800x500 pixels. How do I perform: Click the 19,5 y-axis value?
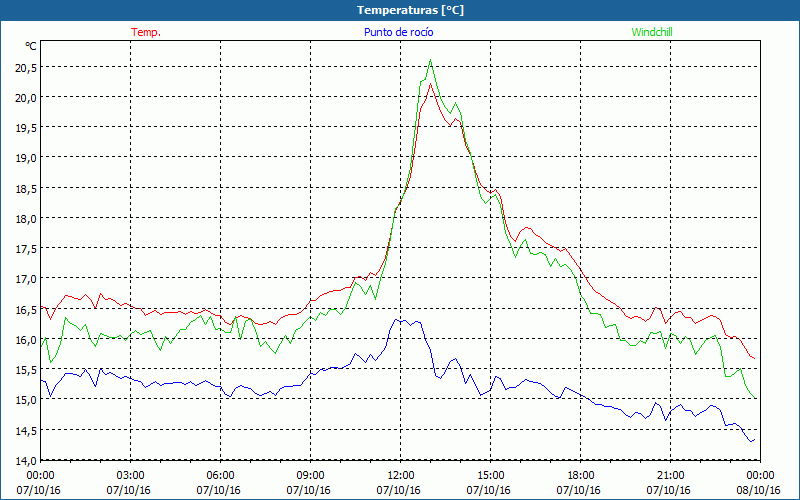[x=26, y=127]
